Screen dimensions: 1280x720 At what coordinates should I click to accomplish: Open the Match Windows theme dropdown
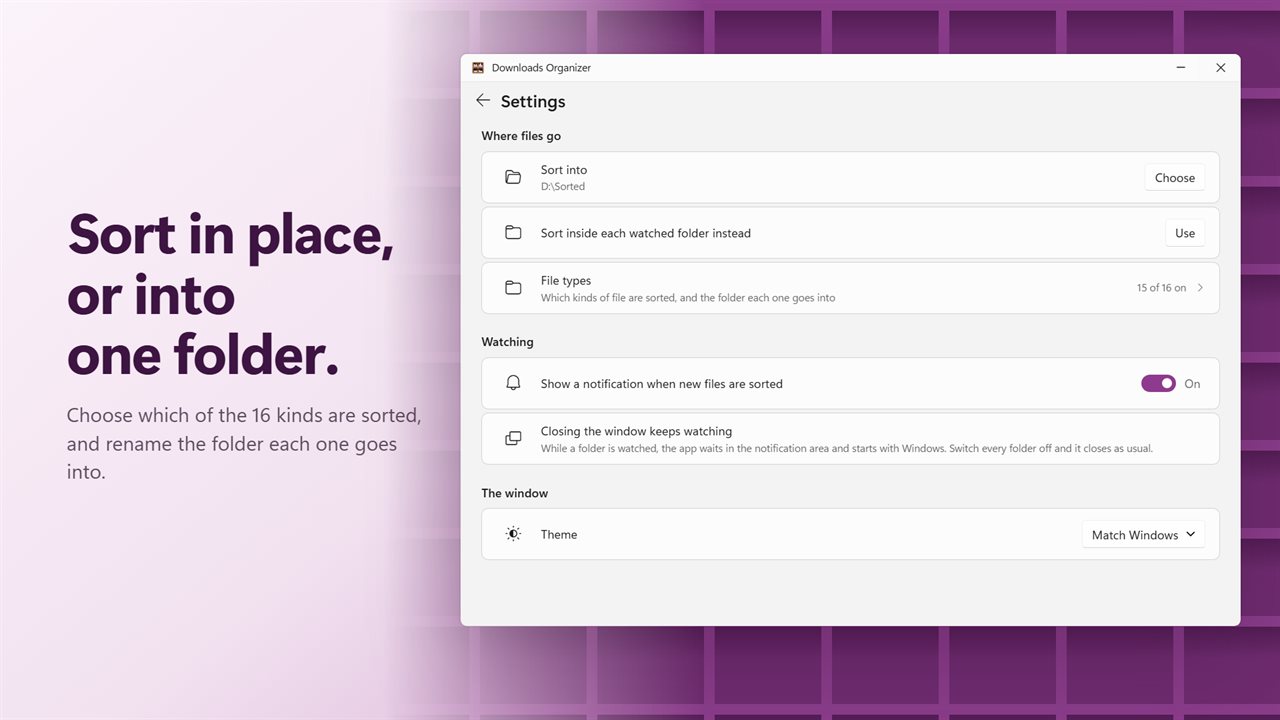pos(1143,535)
